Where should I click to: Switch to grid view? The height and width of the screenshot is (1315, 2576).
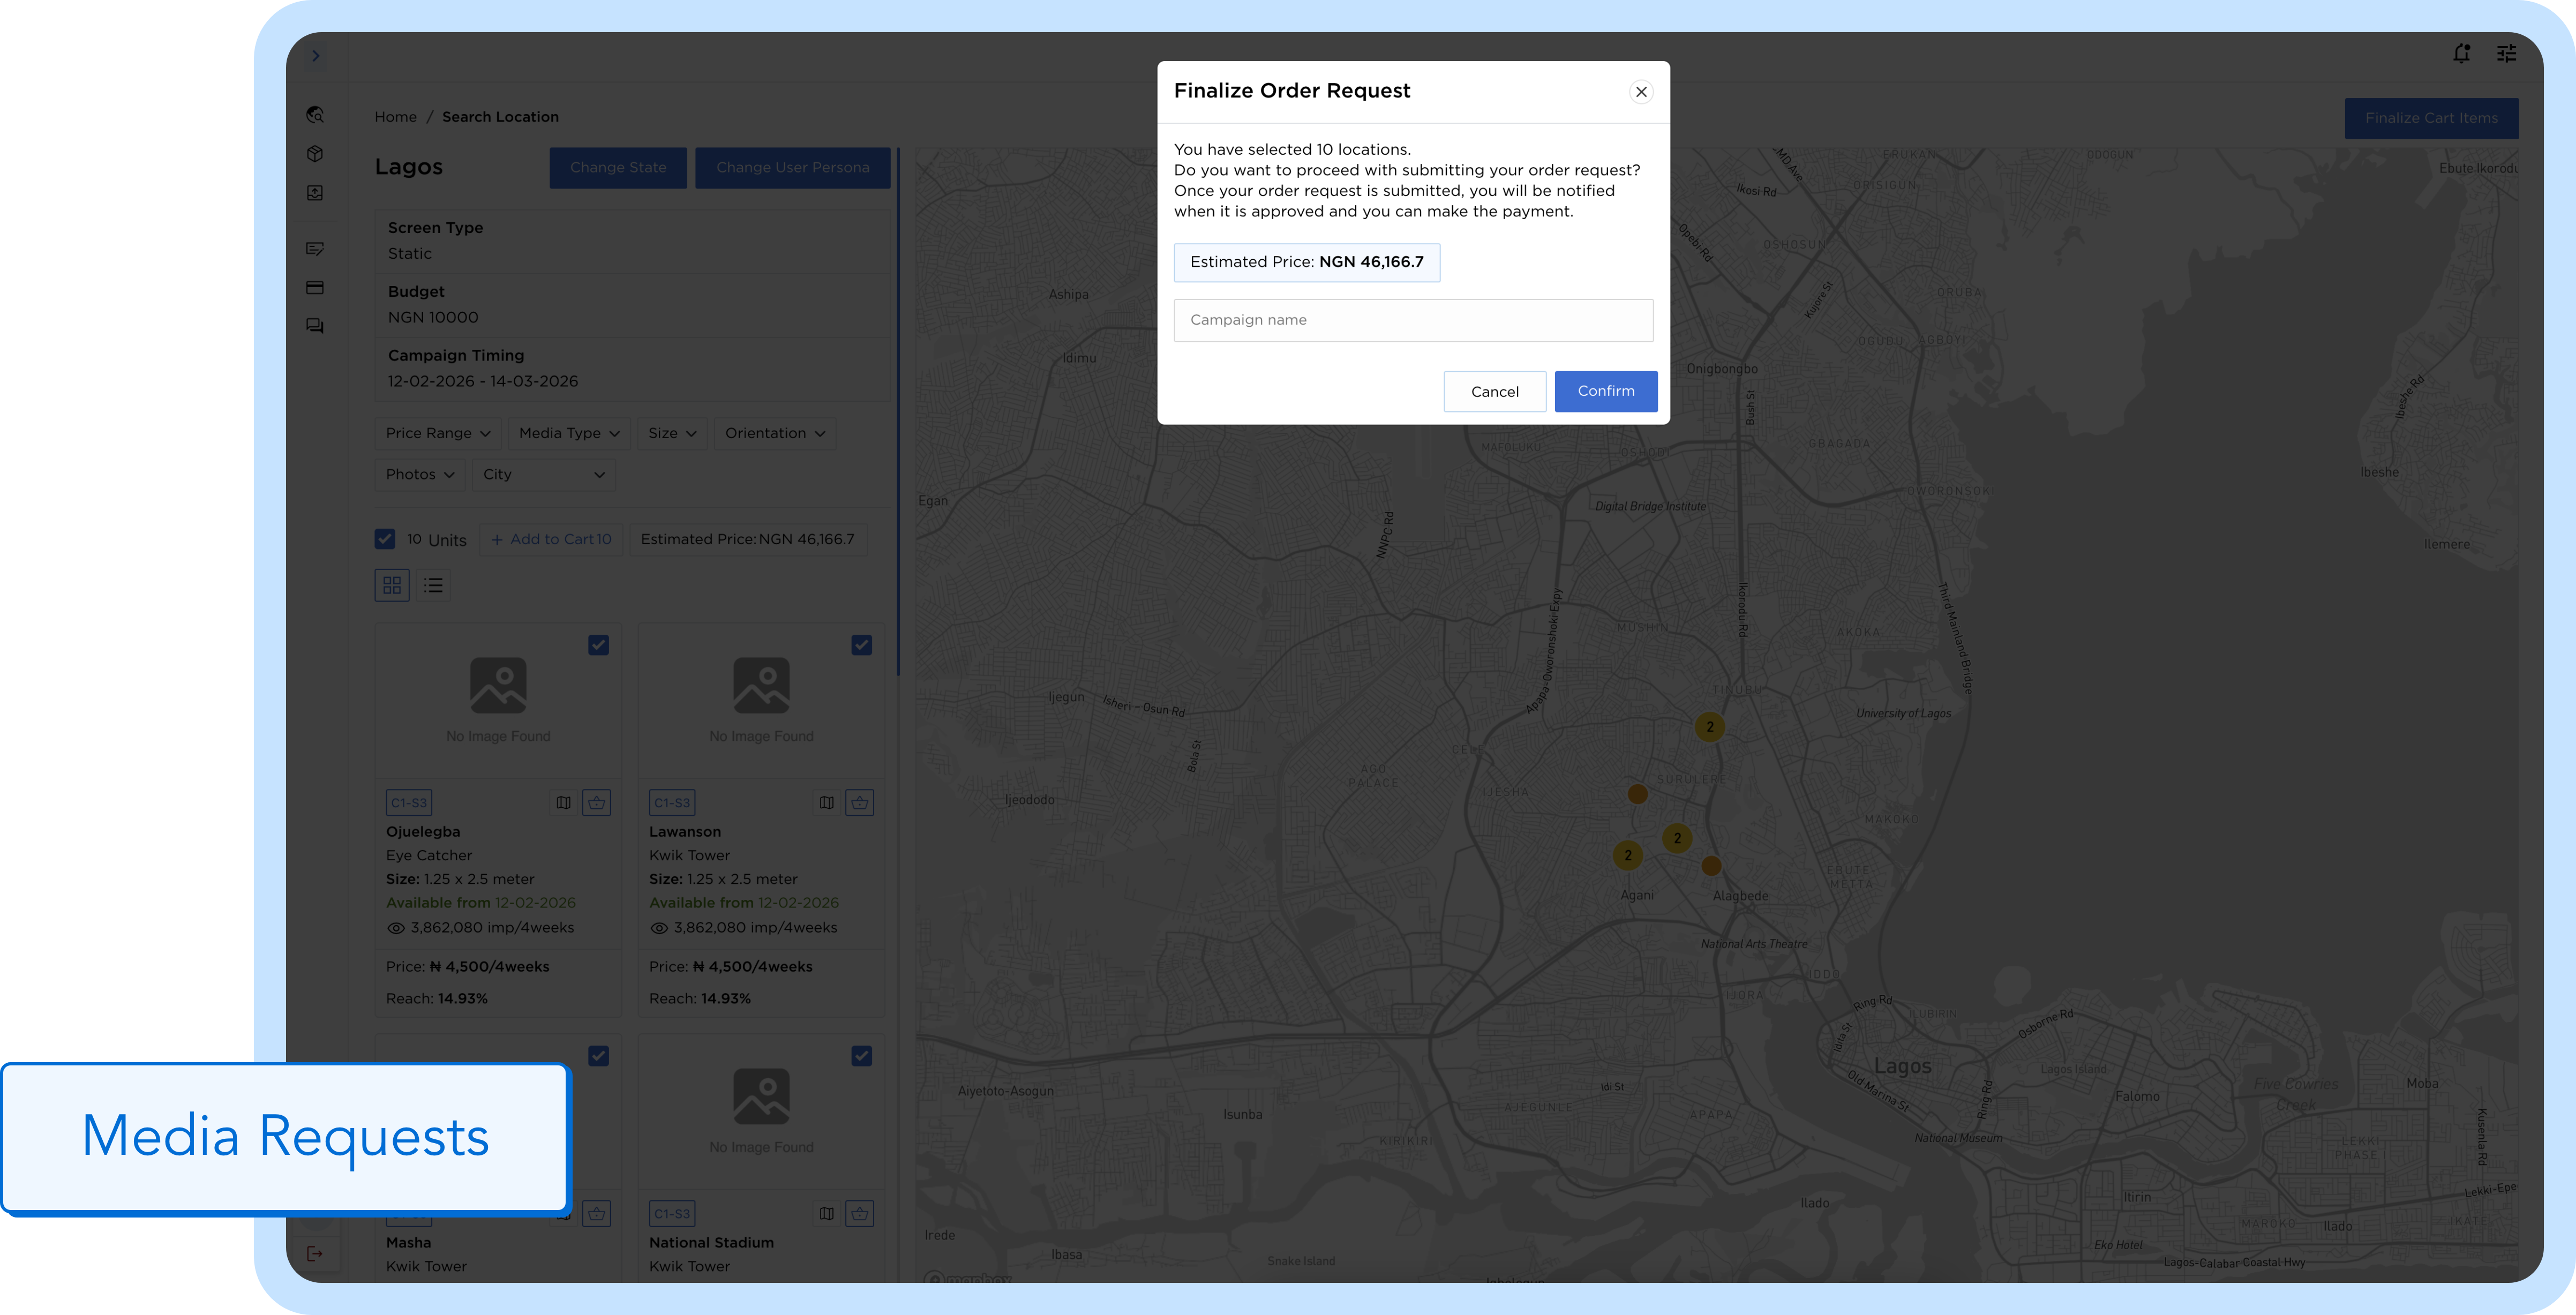pyautogui.click(x=392, y=585)
